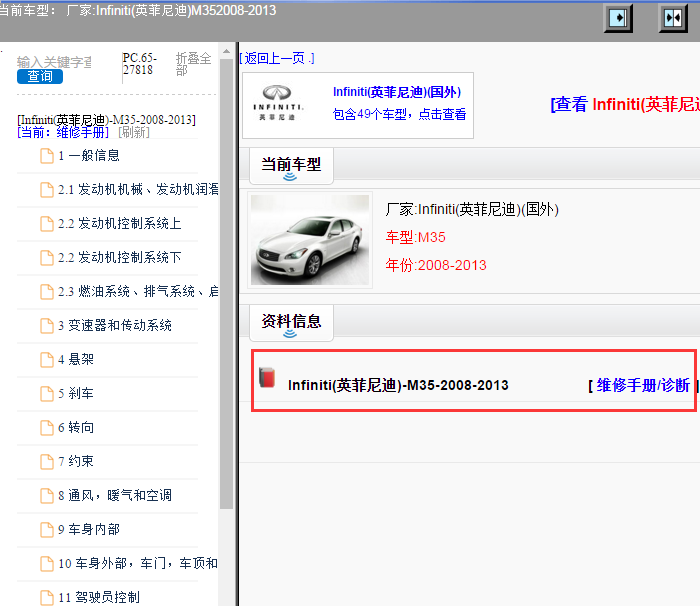Image resolution: width=700 pixels, height=606 pixels.
Task: Select the 7 约束 entry
Action: (76, 461)
